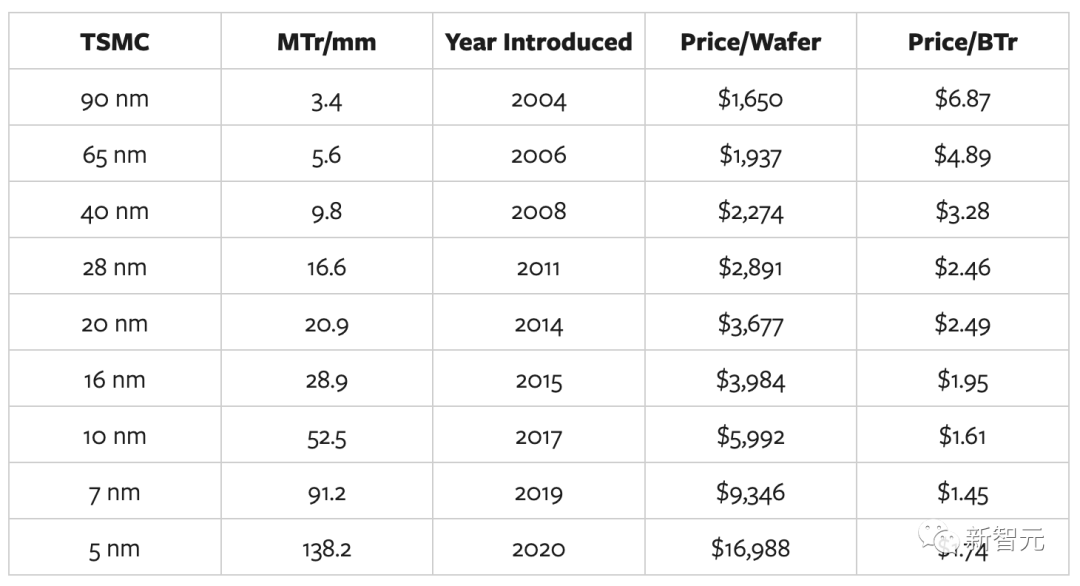Select the TSMC column header
This screenshot has width=1080, height=586.
coord(115,43)
